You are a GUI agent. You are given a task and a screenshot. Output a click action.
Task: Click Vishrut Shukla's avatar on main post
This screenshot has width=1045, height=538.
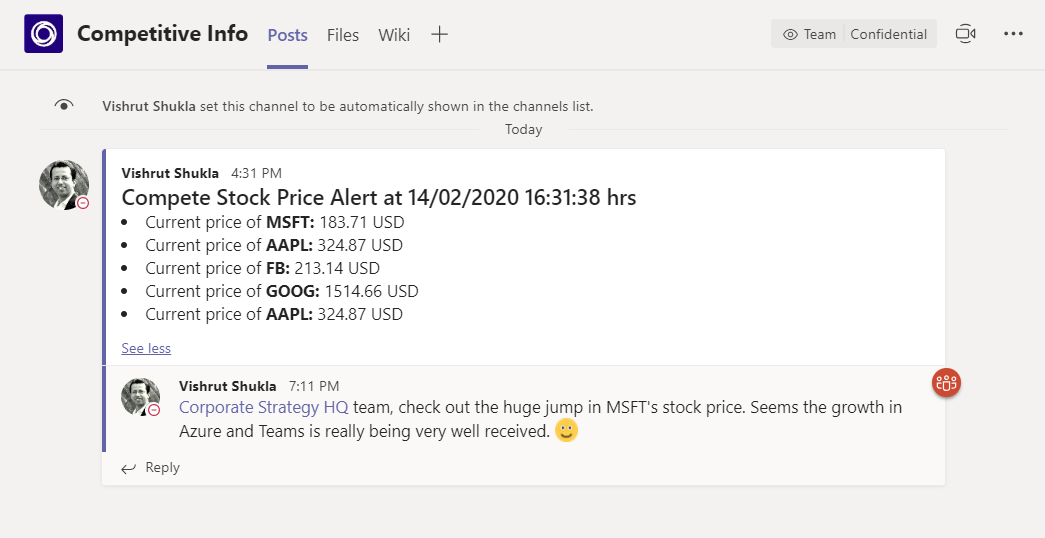pyautogui.click(x=64, y=184)
